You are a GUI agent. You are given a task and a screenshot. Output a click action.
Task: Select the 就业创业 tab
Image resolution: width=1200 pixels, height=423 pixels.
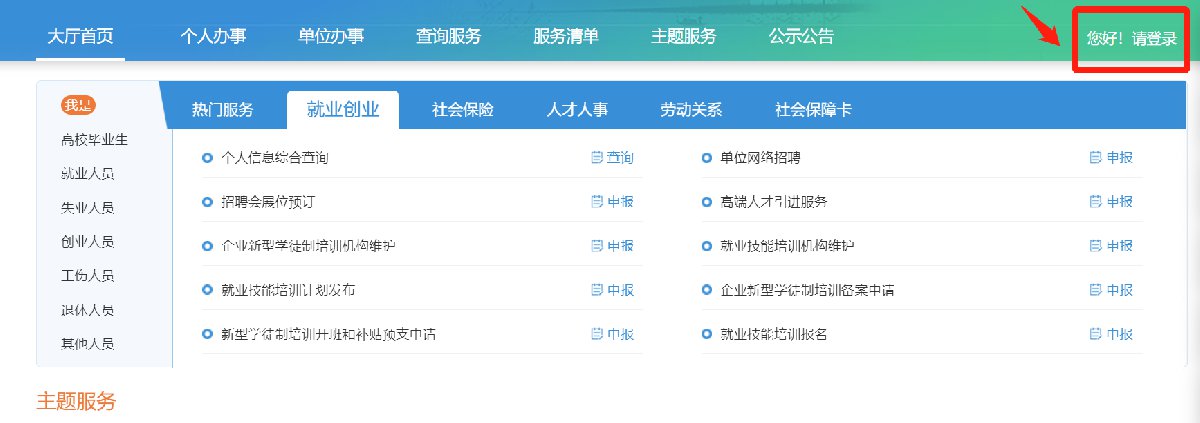(x=342, y=110)
